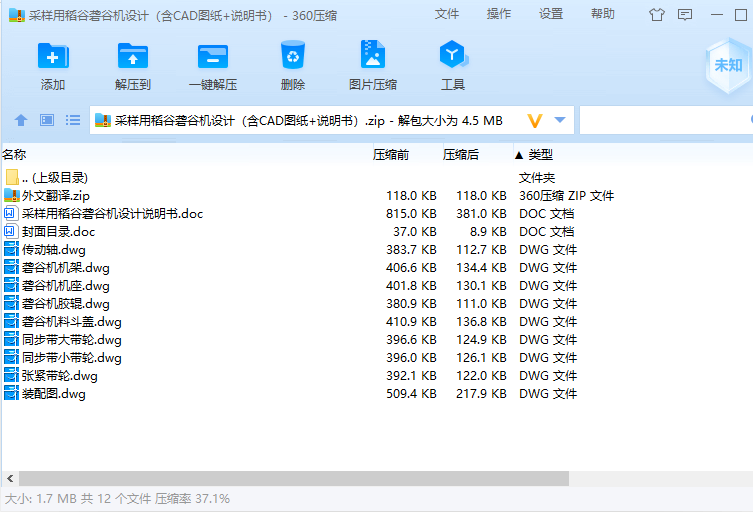Image resolution: width=753 pixels, height=512 pixels.
Task: Open the 帮助 menu
Action: pos(602,14)
